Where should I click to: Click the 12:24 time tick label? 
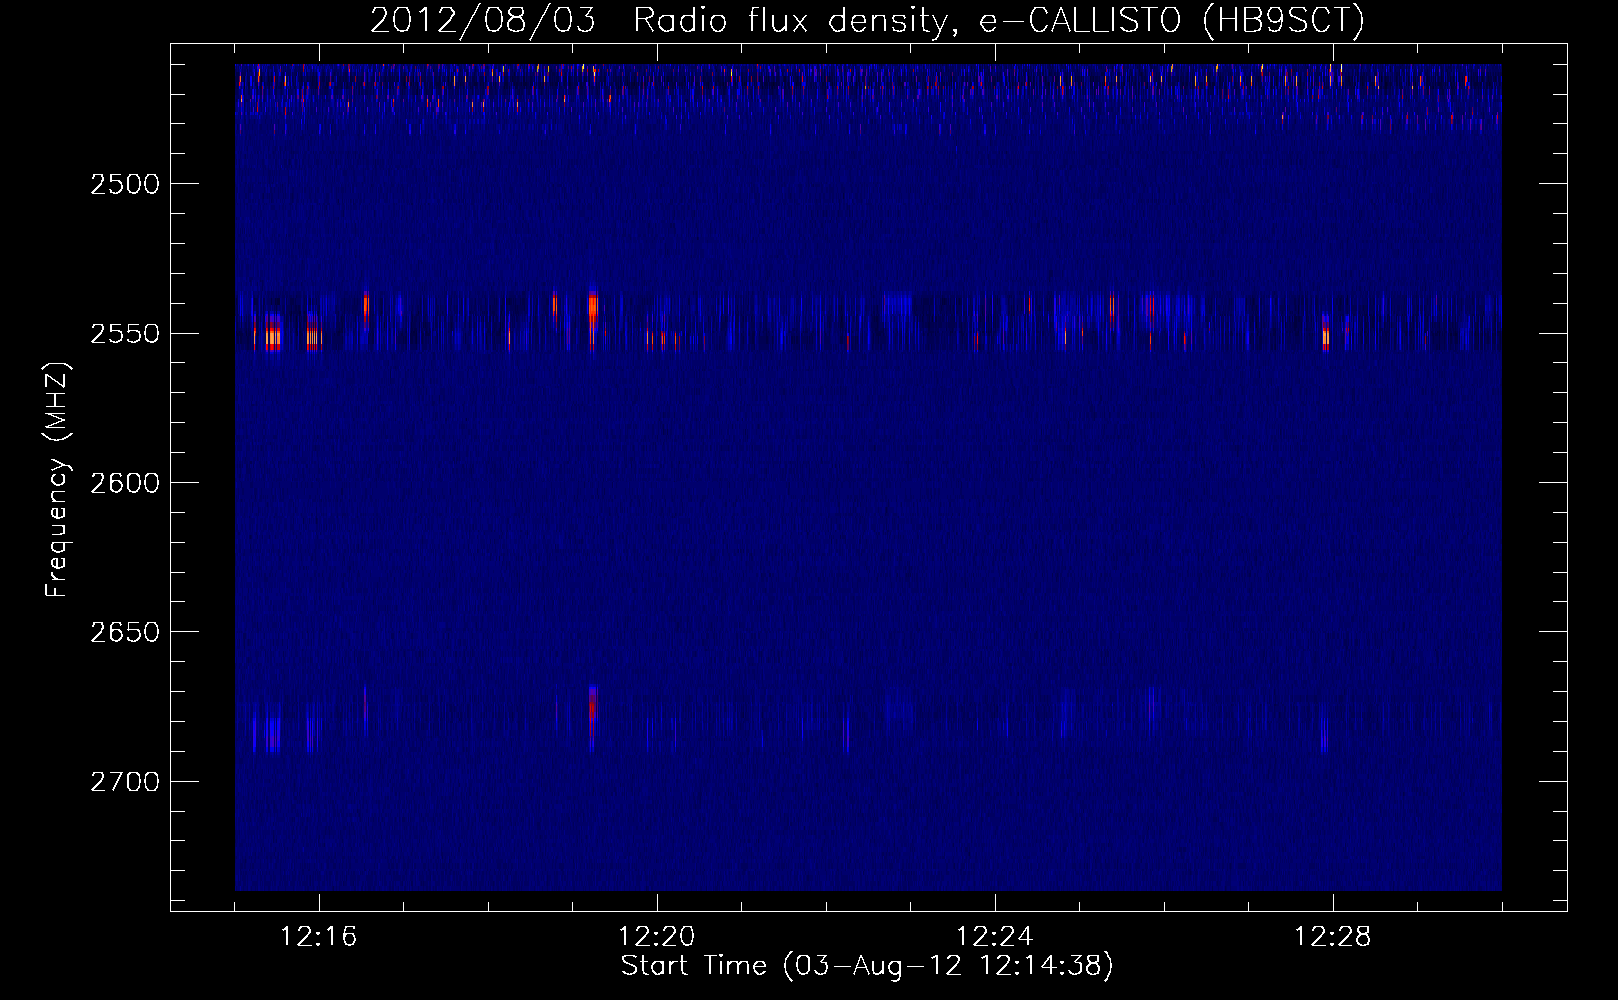coord(995,937)
